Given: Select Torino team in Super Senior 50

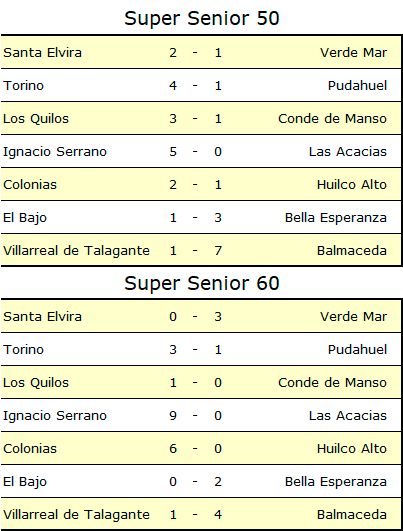Looking at the screenshot, I should [x=23, y=85].
